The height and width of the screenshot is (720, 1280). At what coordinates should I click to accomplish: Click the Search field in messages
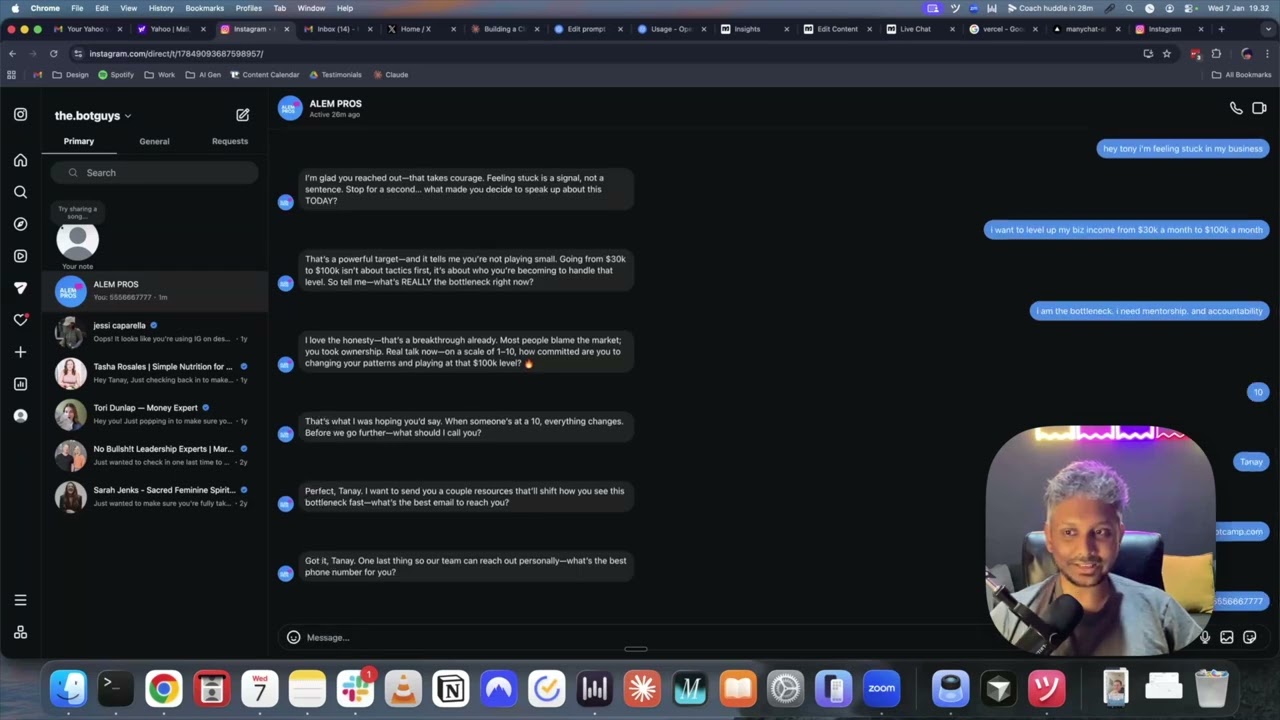tap(155, 173)
